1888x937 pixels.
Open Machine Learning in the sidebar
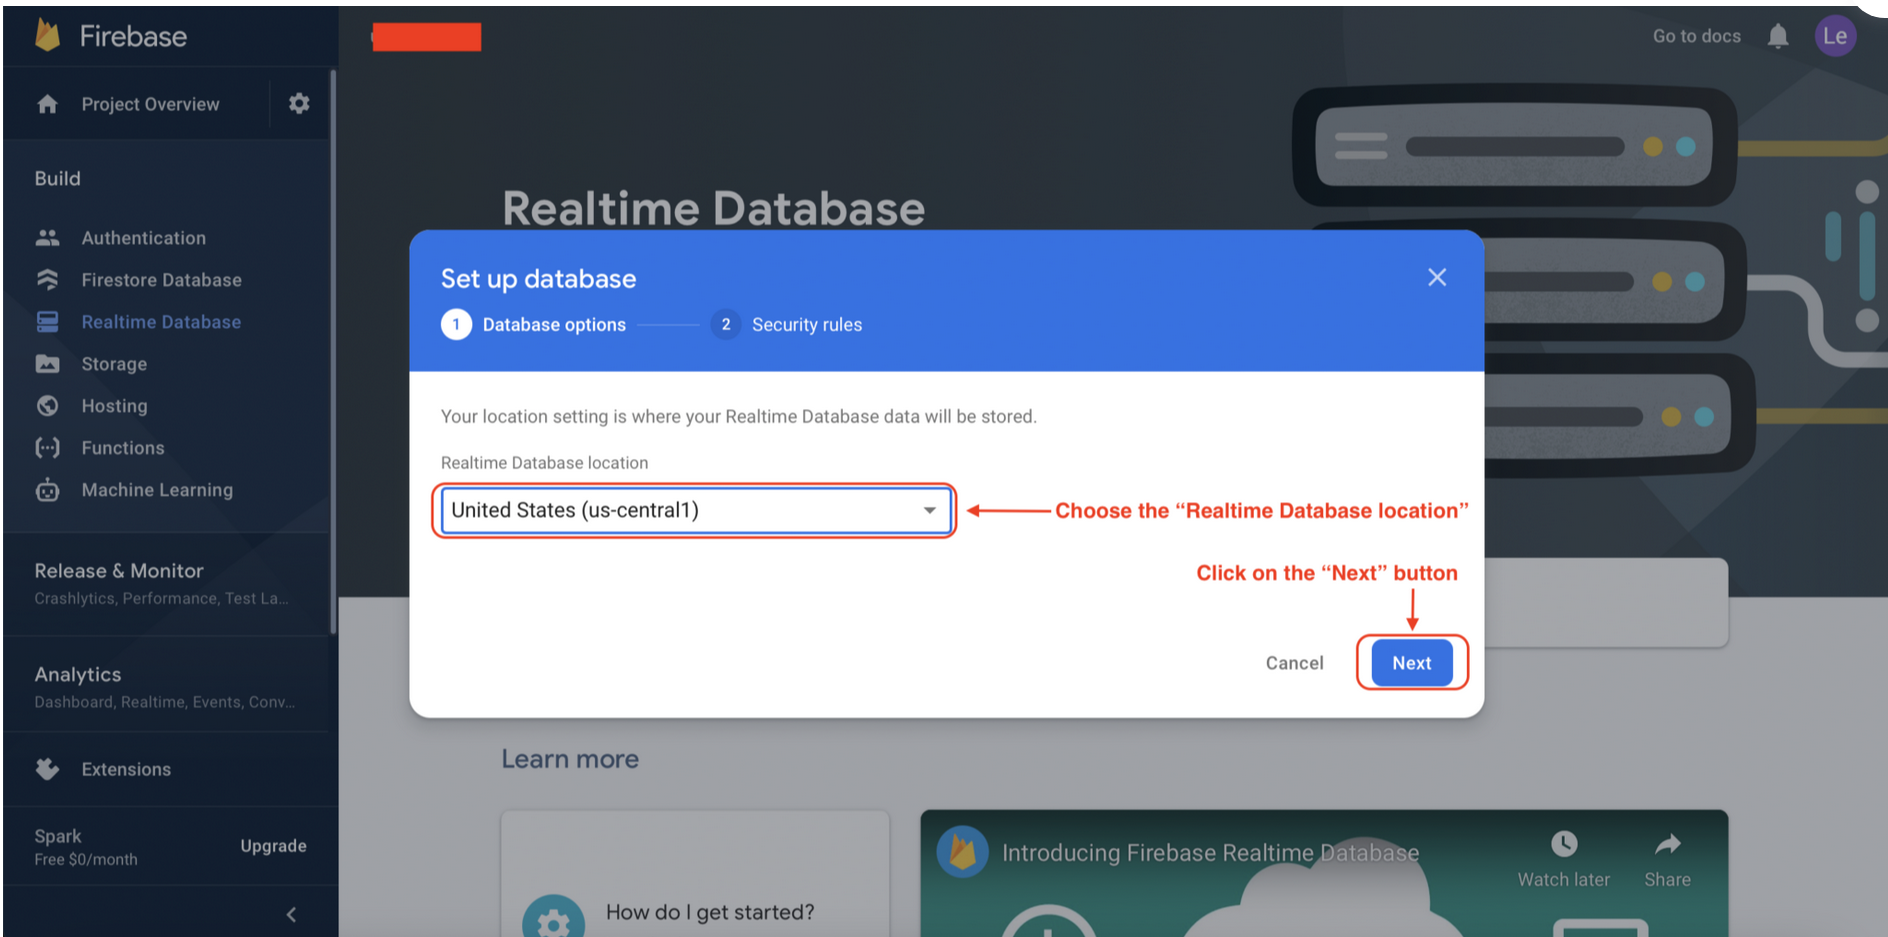tap(157, 490)
